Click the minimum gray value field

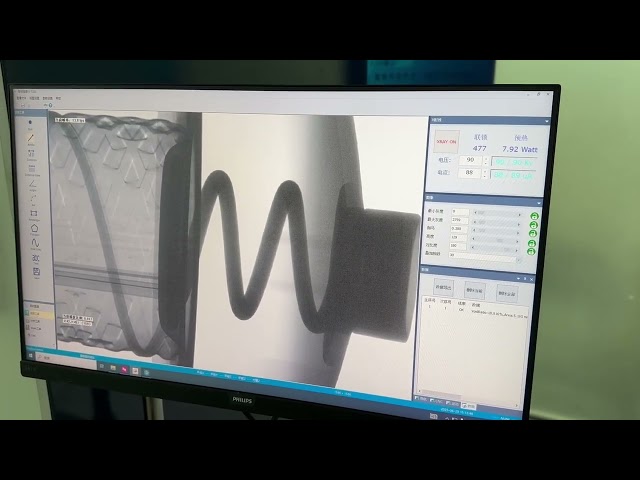[460, 211]
